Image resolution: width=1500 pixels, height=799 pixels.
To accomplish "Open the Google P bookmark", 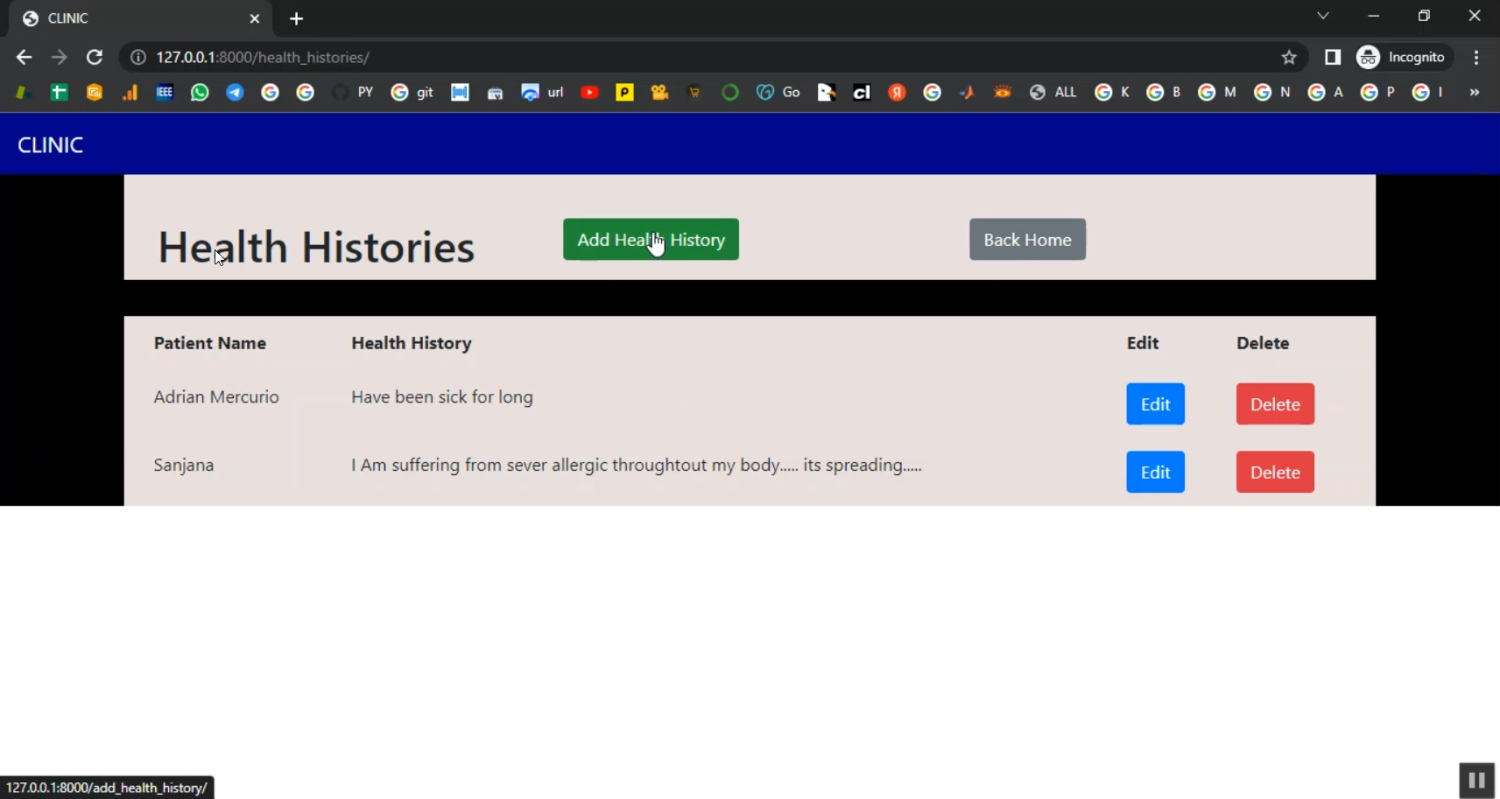I will tap(1378, 92).
